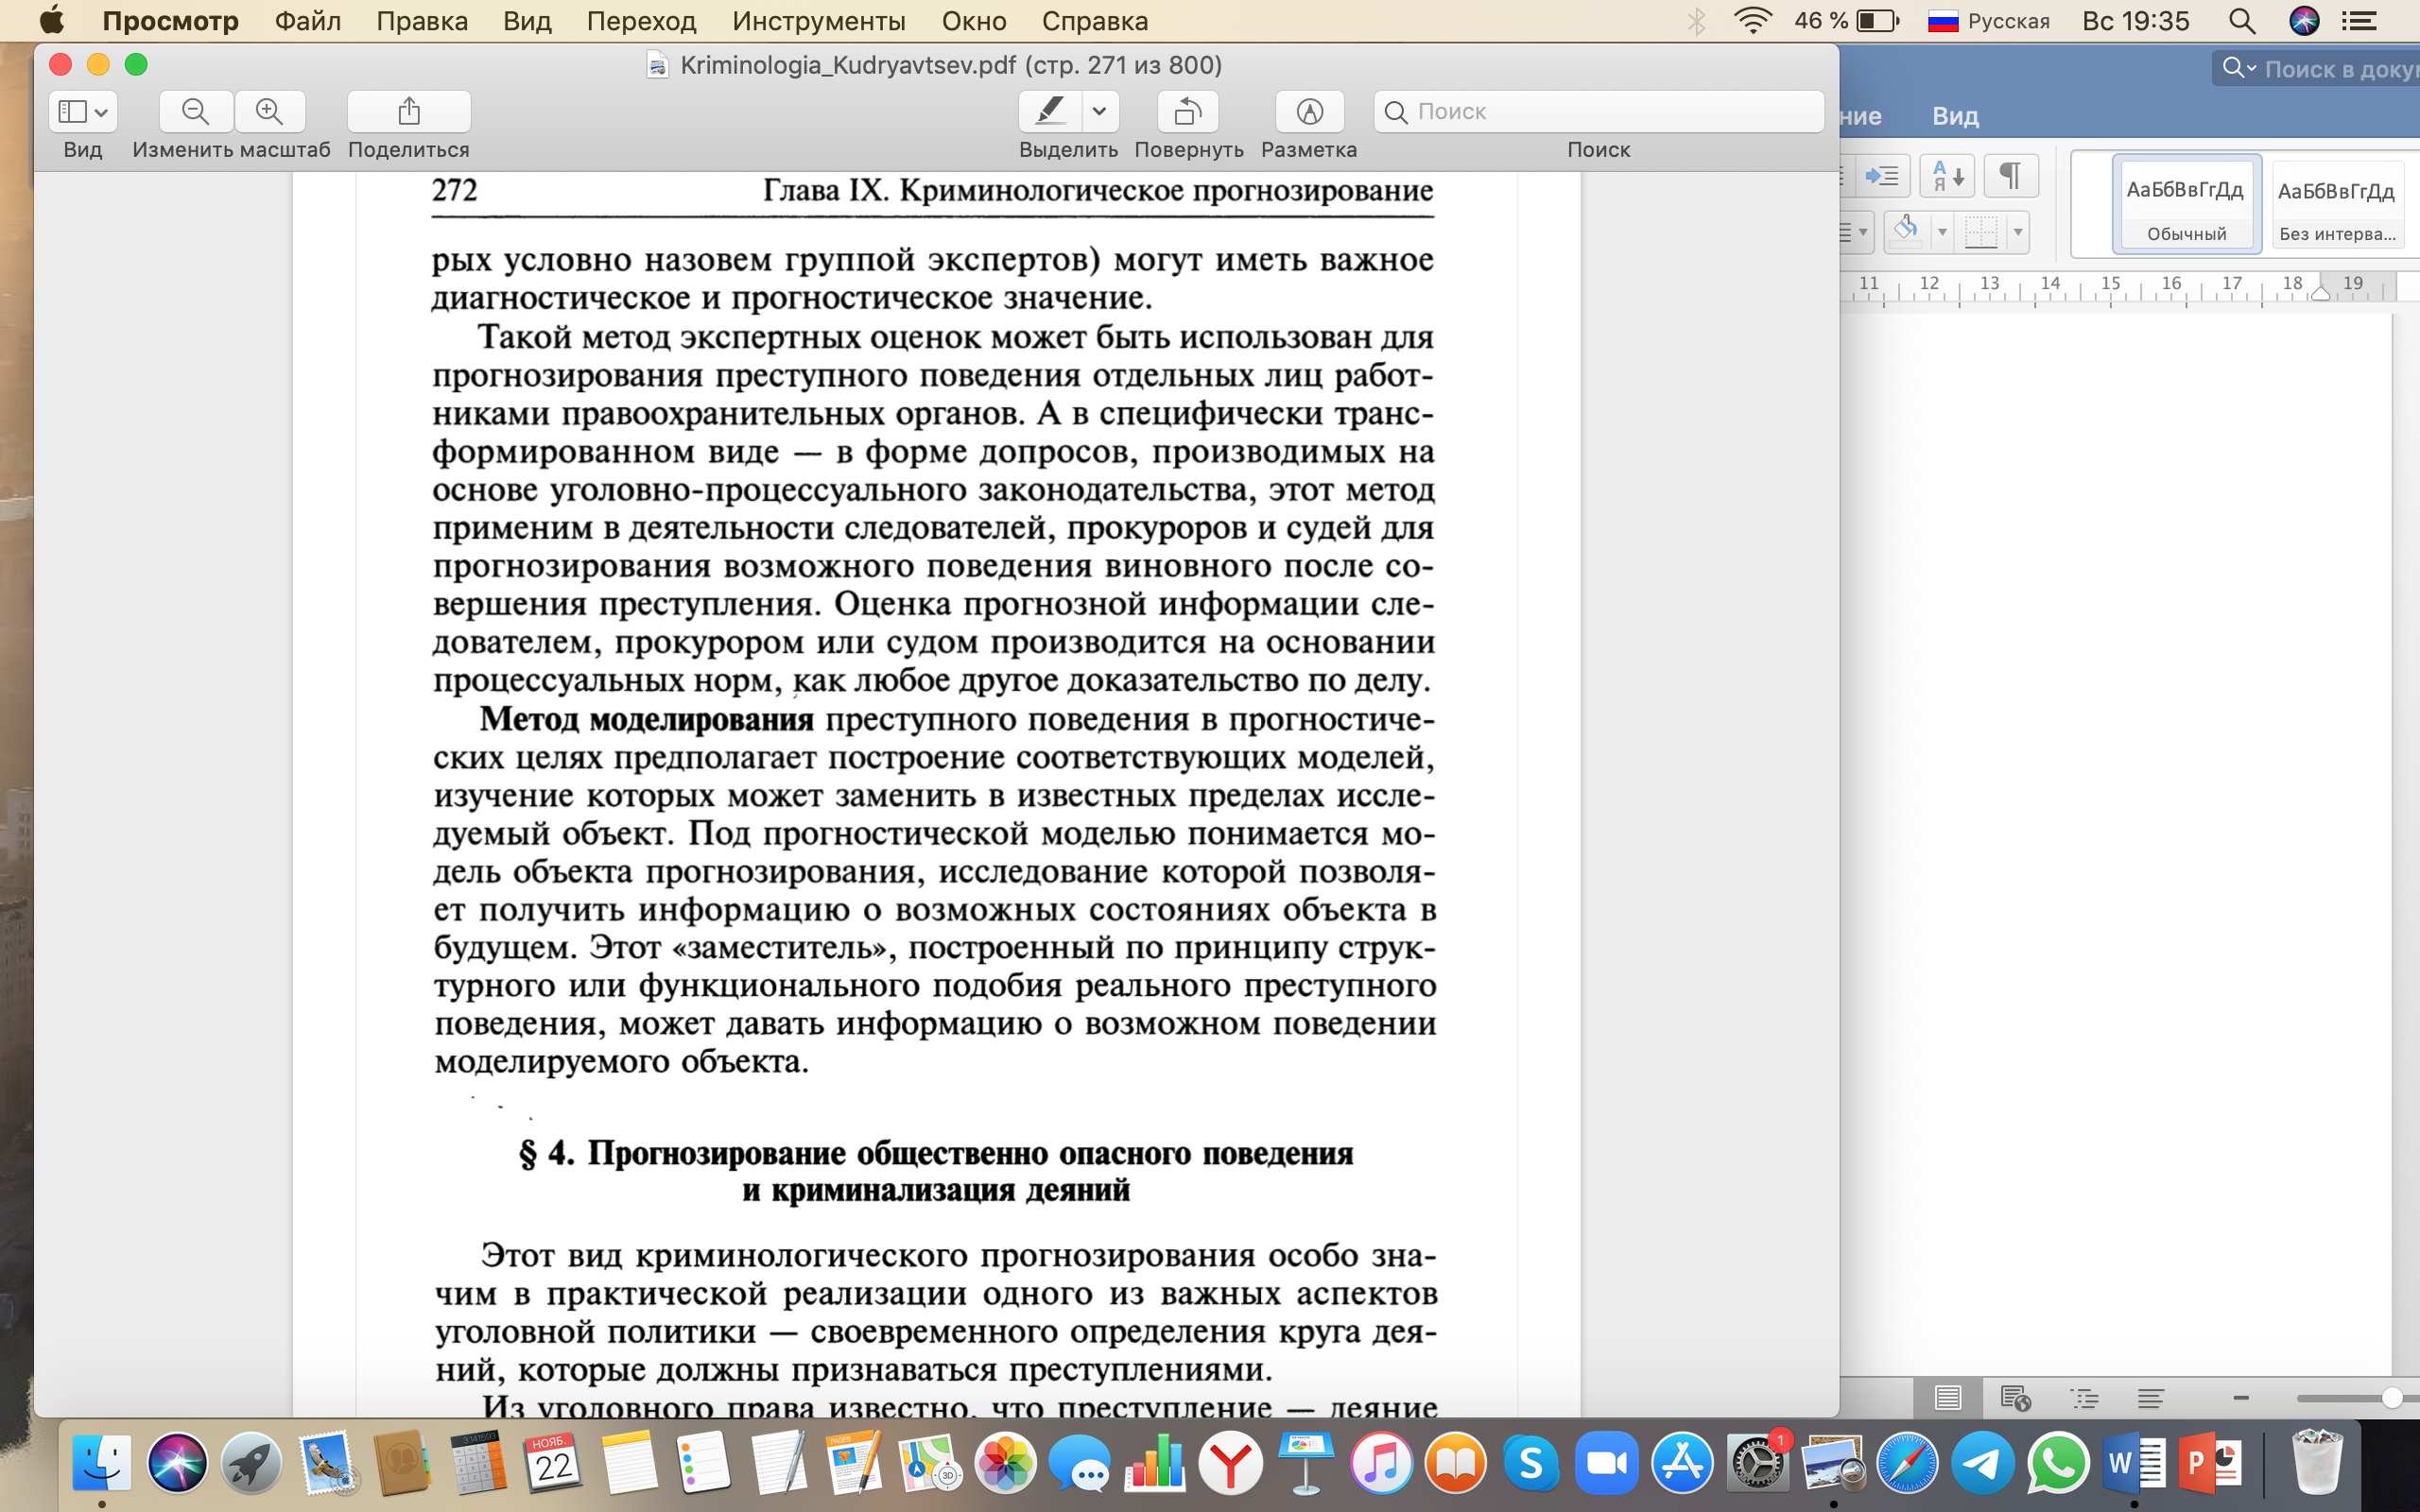This screenshot has width=2420, height=1512.
Task: Open Microsoft Word from the Dock
Action: click(x=2134, y=1463)
